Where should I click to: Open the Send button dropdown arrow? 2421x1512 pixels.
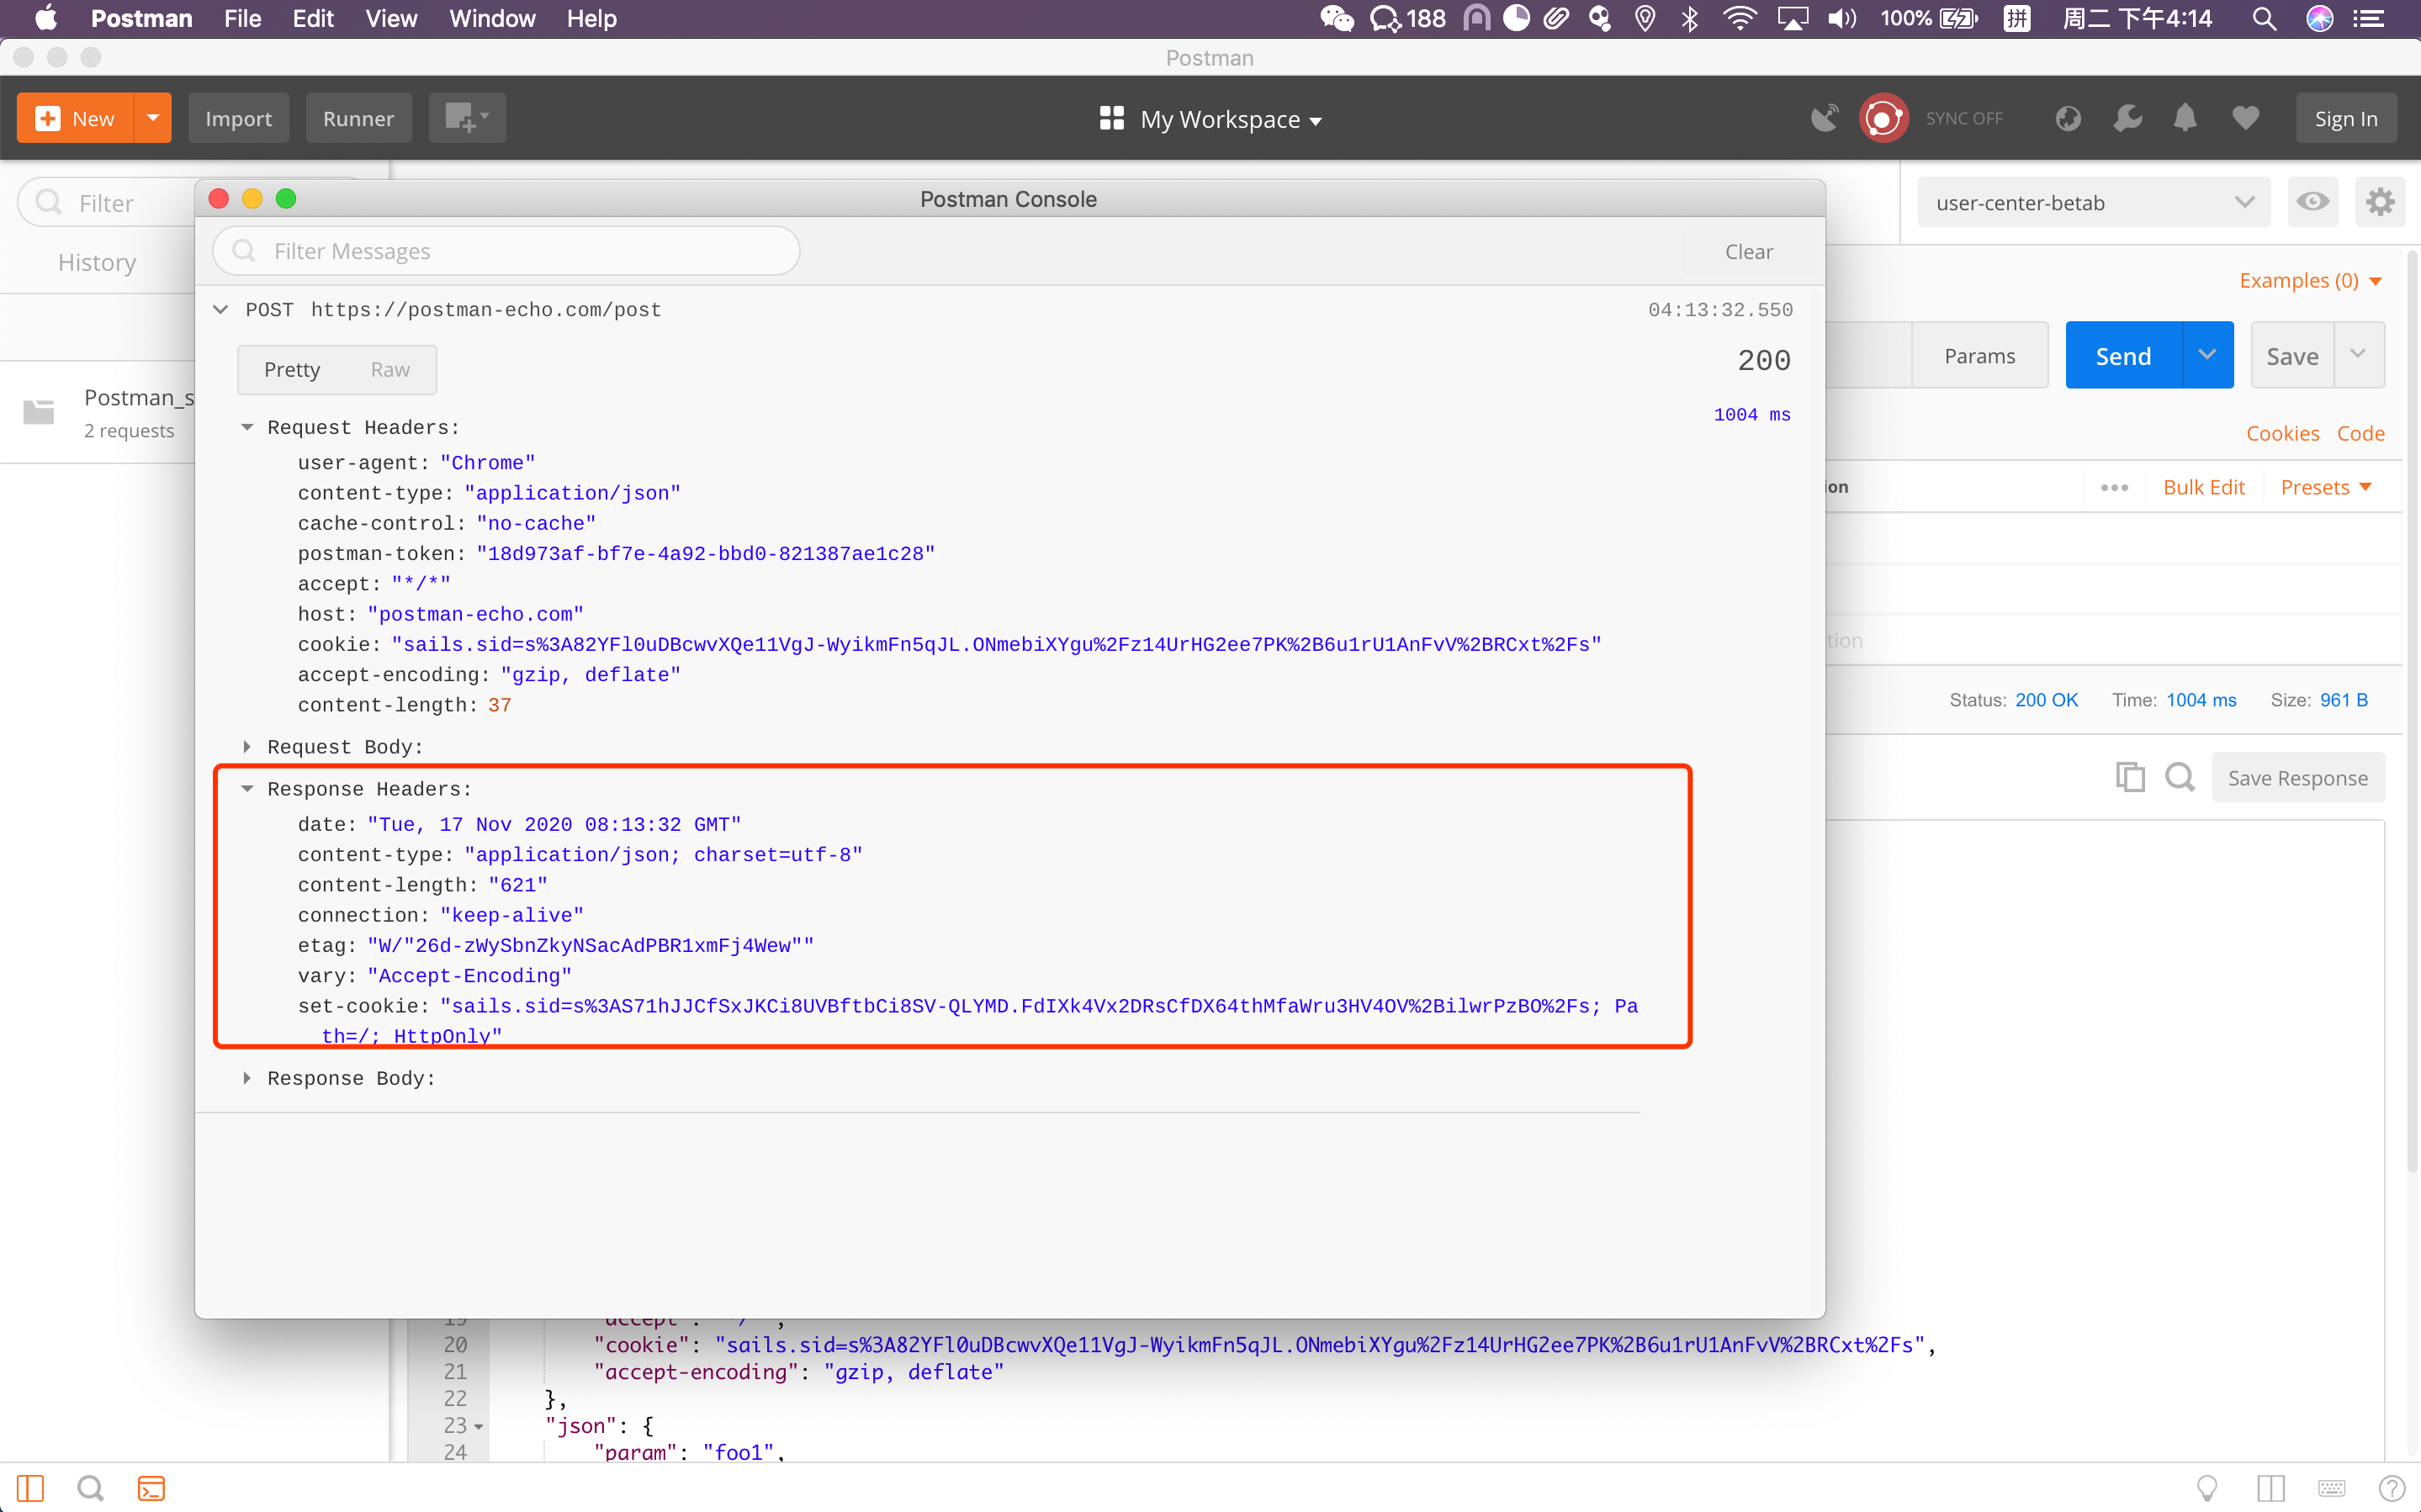(x=2208, y=355)
